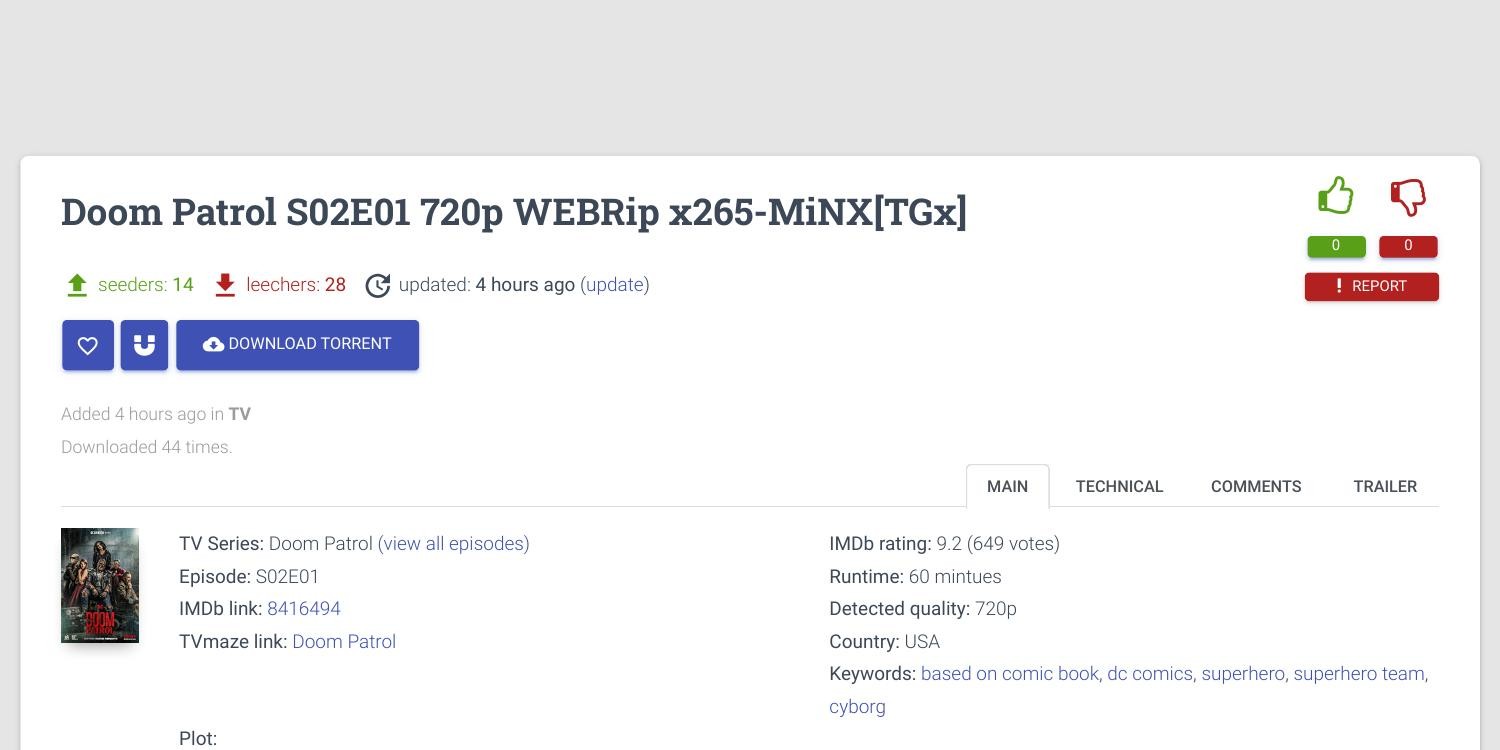Open the magnet link button
The width and height of the screenshot is (1500, 750).
pos(144,345)
